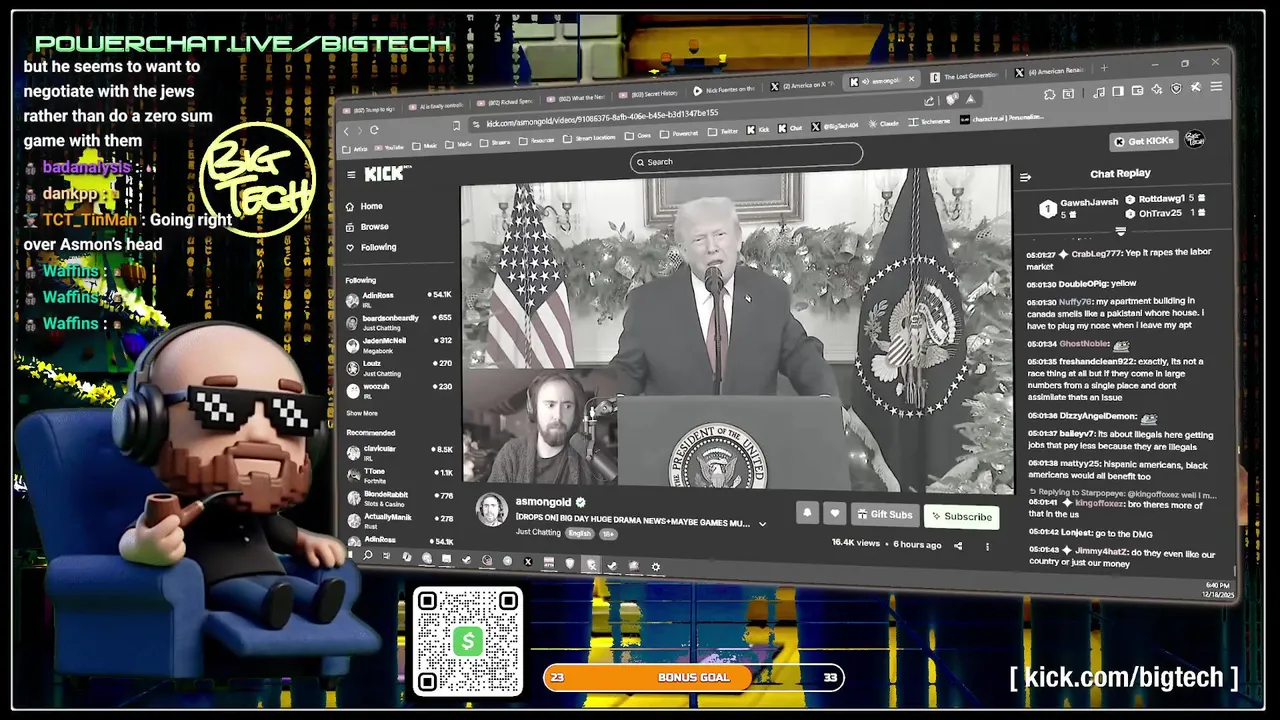This screenshot has height=720, width=1280.
Task: Select woozuh channel in sidebar
Action: [x=398, y=389]
